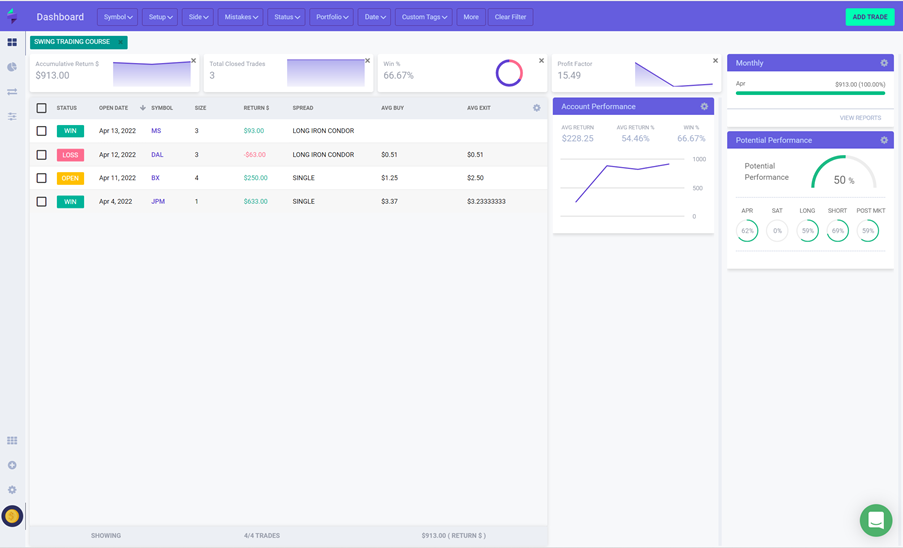The width and height of the screenshot is (903, 548).
Task: Close the Profit Factor card
Action: pyautogui.click(x=715, y=61)
